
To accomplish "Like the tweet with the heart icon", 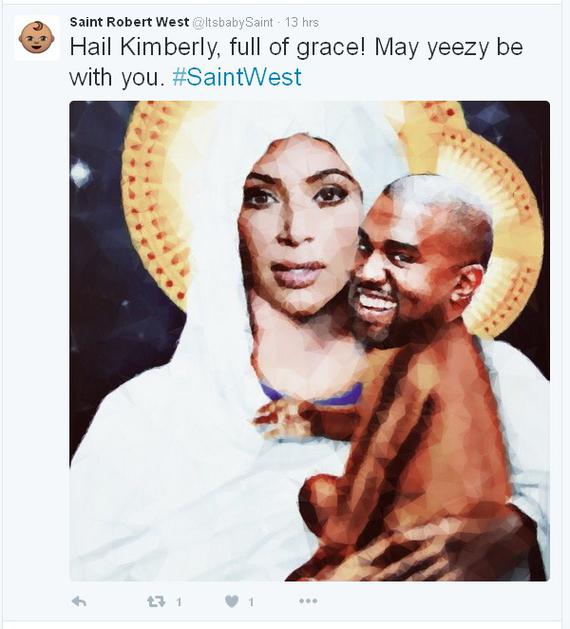I will coord(232,601).
